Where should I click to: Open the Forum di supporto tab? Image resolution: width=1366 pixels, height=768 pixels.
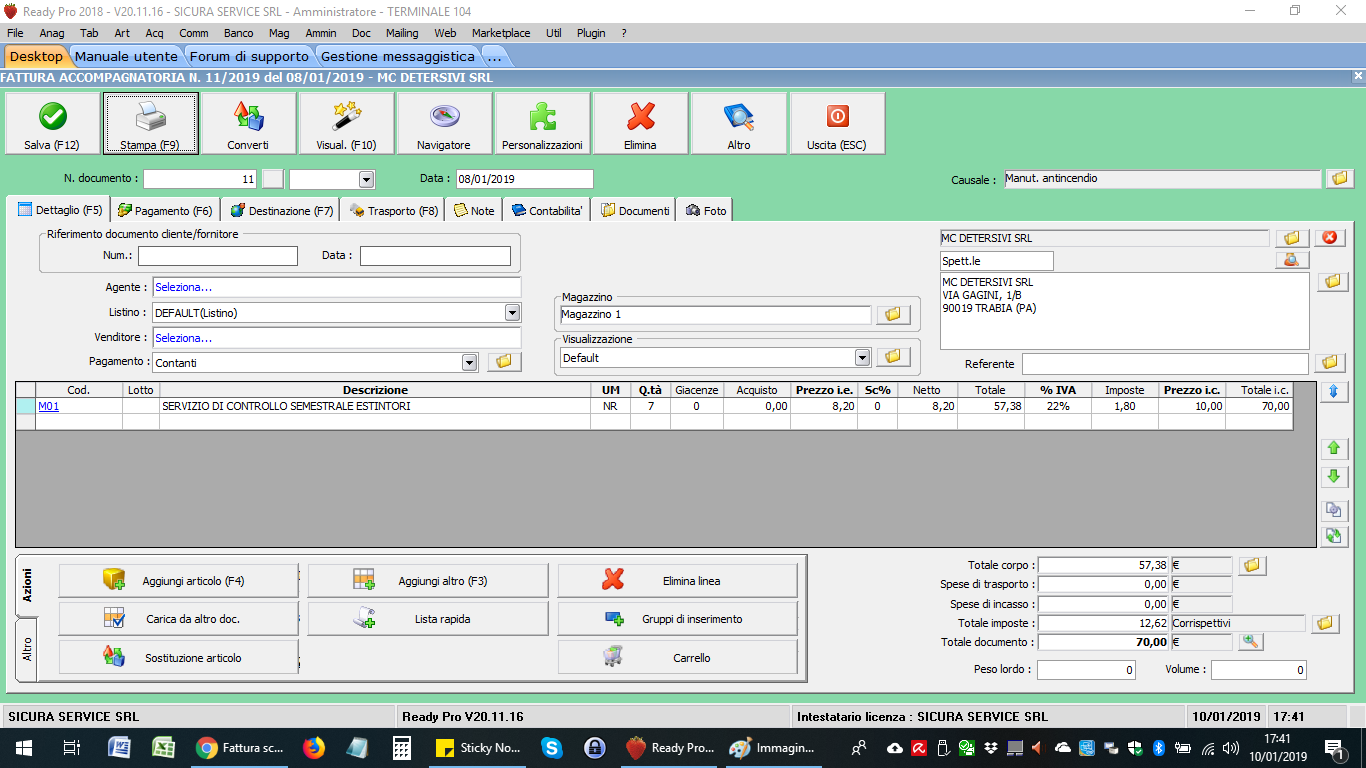[249, 56]
